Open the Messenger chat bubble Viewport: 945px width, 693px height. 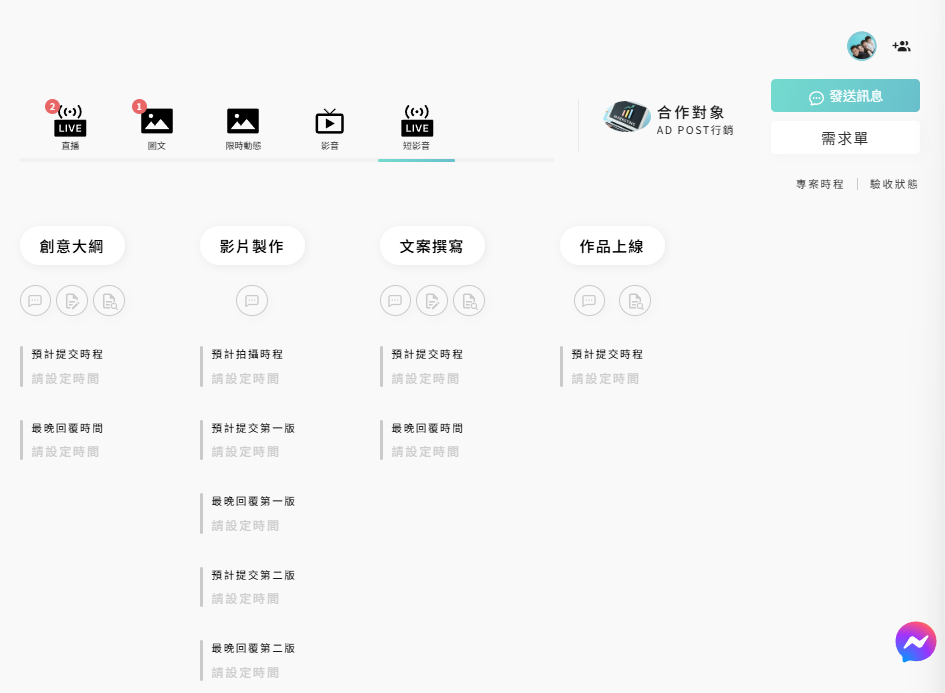pos(915,642)
